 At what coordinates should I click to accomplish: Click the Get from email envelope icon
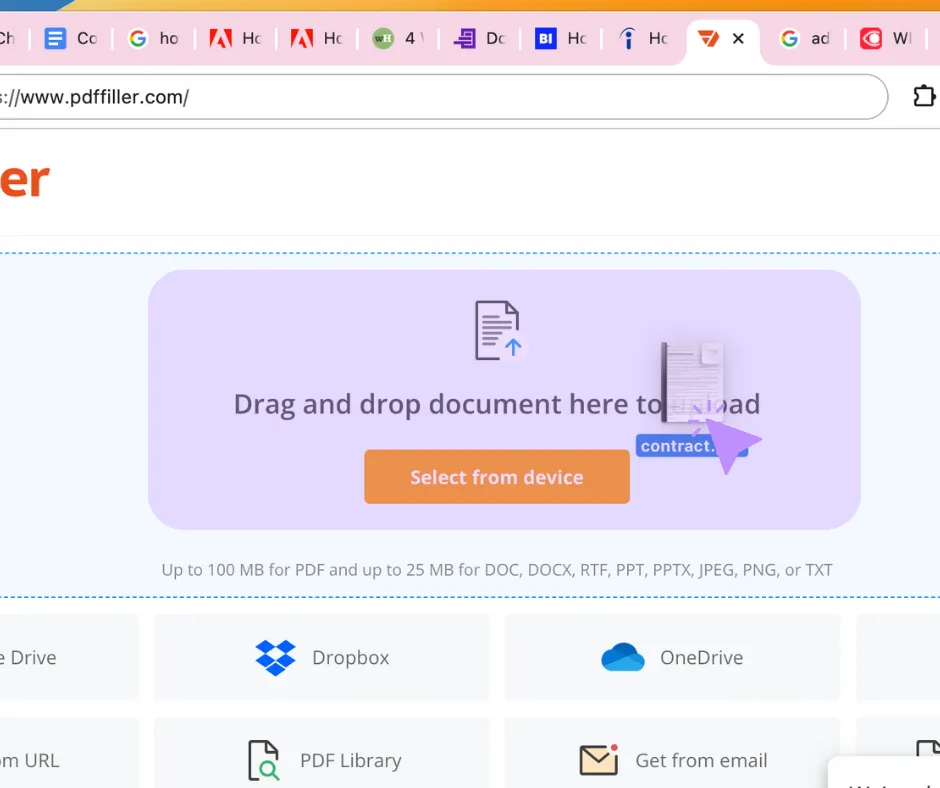click(x=599, y=760)
